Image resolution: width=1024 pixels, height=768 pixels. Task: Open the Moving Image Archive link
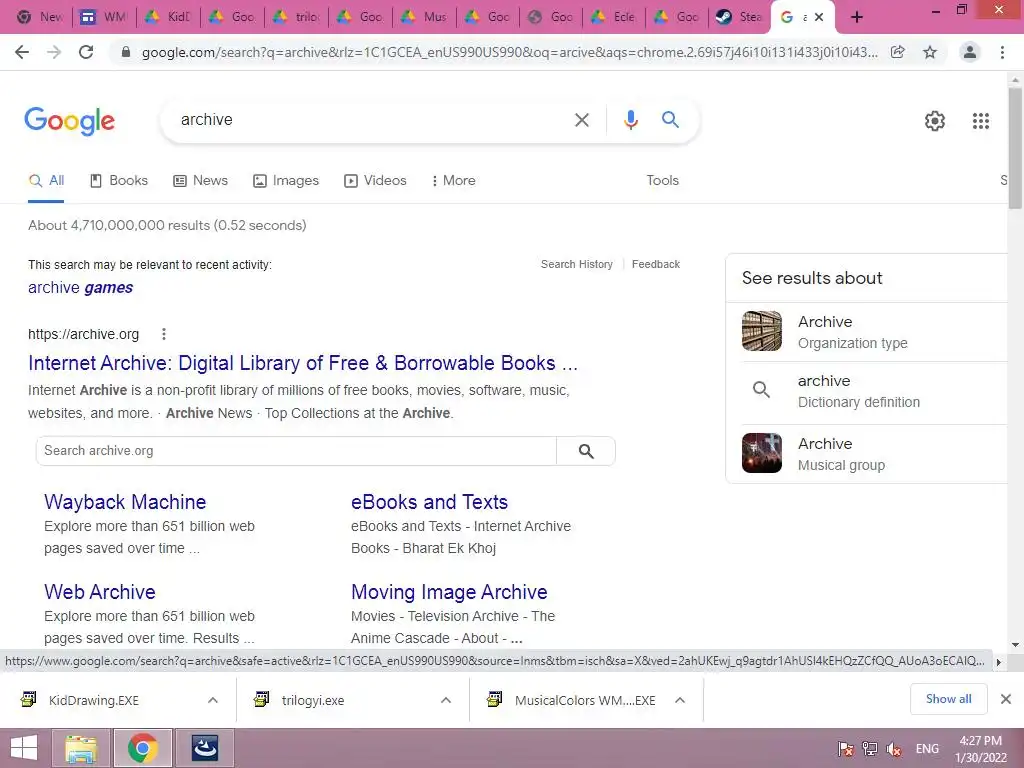pos(449,592)
